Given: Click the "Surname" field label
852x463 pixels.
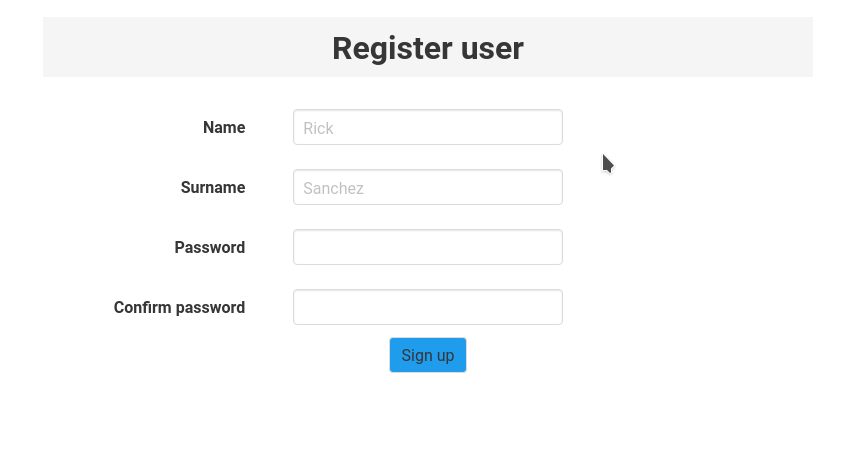Looking at the screenshot, I should (x=213, y=187).
